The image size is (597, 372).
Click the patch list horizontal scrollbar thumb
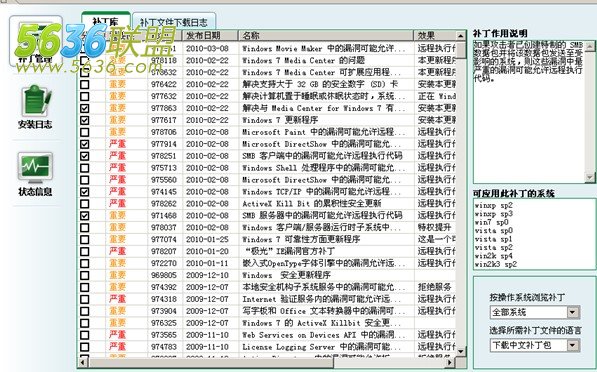pos(211,362)
